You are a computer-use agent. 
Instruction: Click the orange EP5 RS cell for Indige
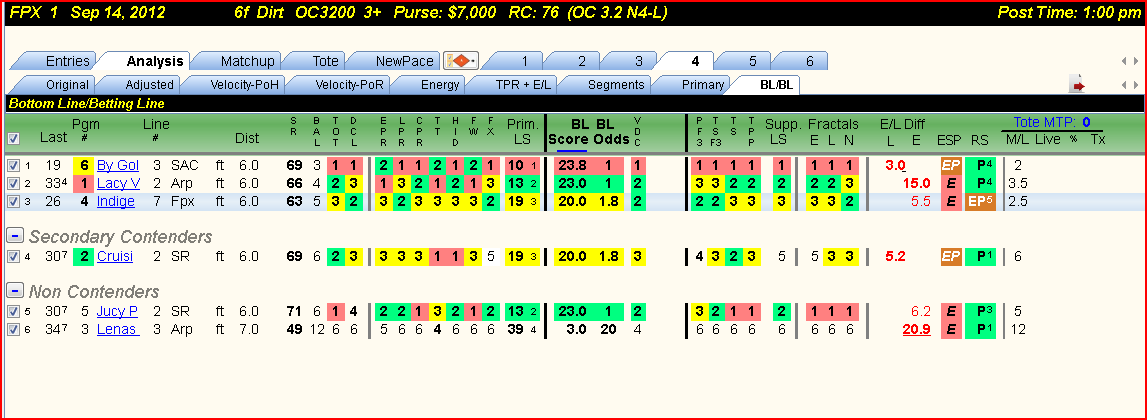coord(979,202)
